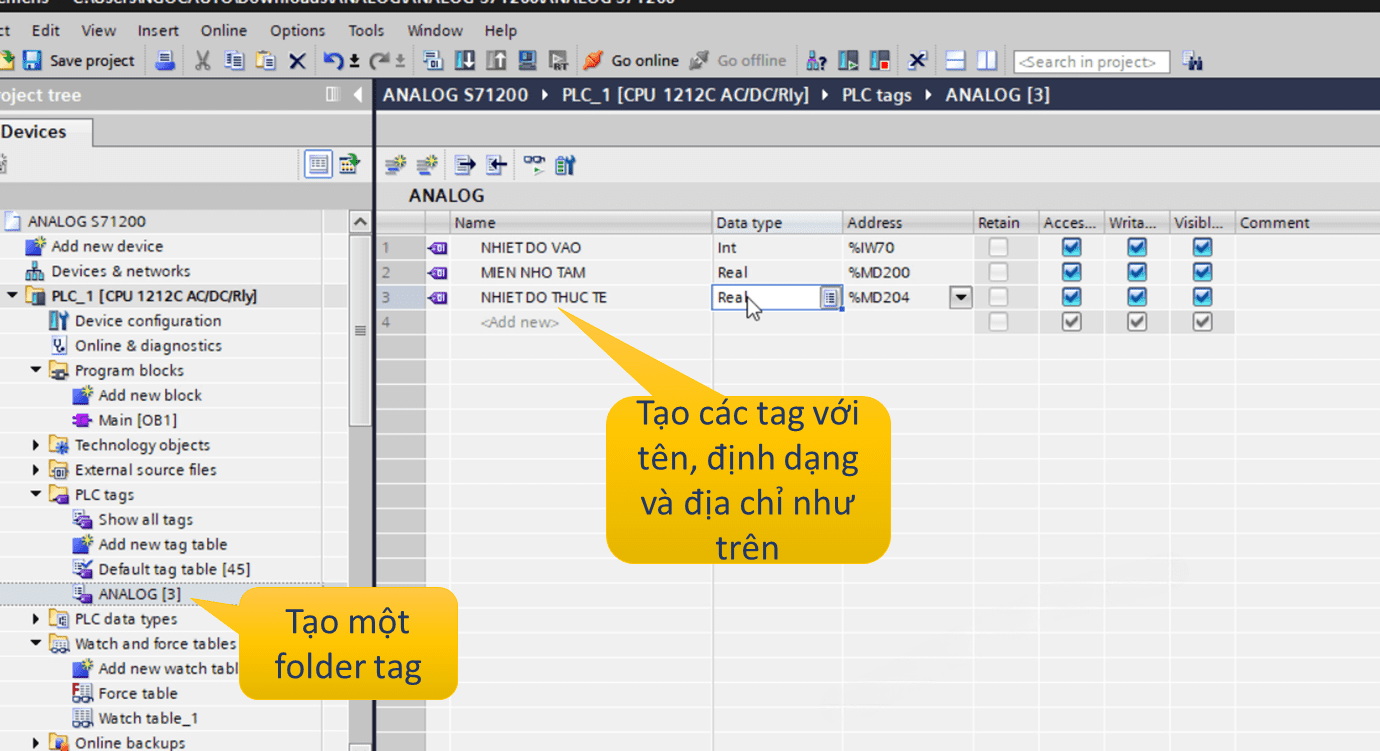
Task: Click the Monitor all glasses icon
Action: 535,165
